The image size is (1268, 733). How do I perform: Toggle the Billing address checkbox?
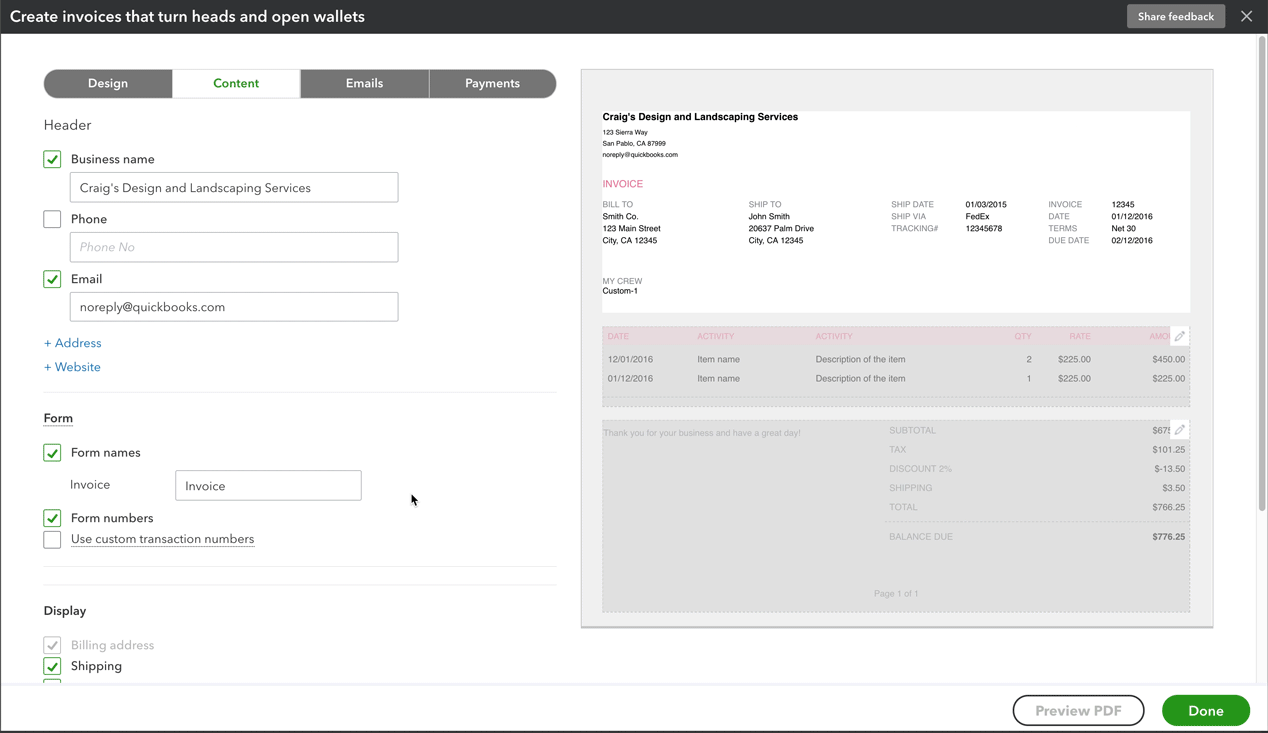[52, 645]
